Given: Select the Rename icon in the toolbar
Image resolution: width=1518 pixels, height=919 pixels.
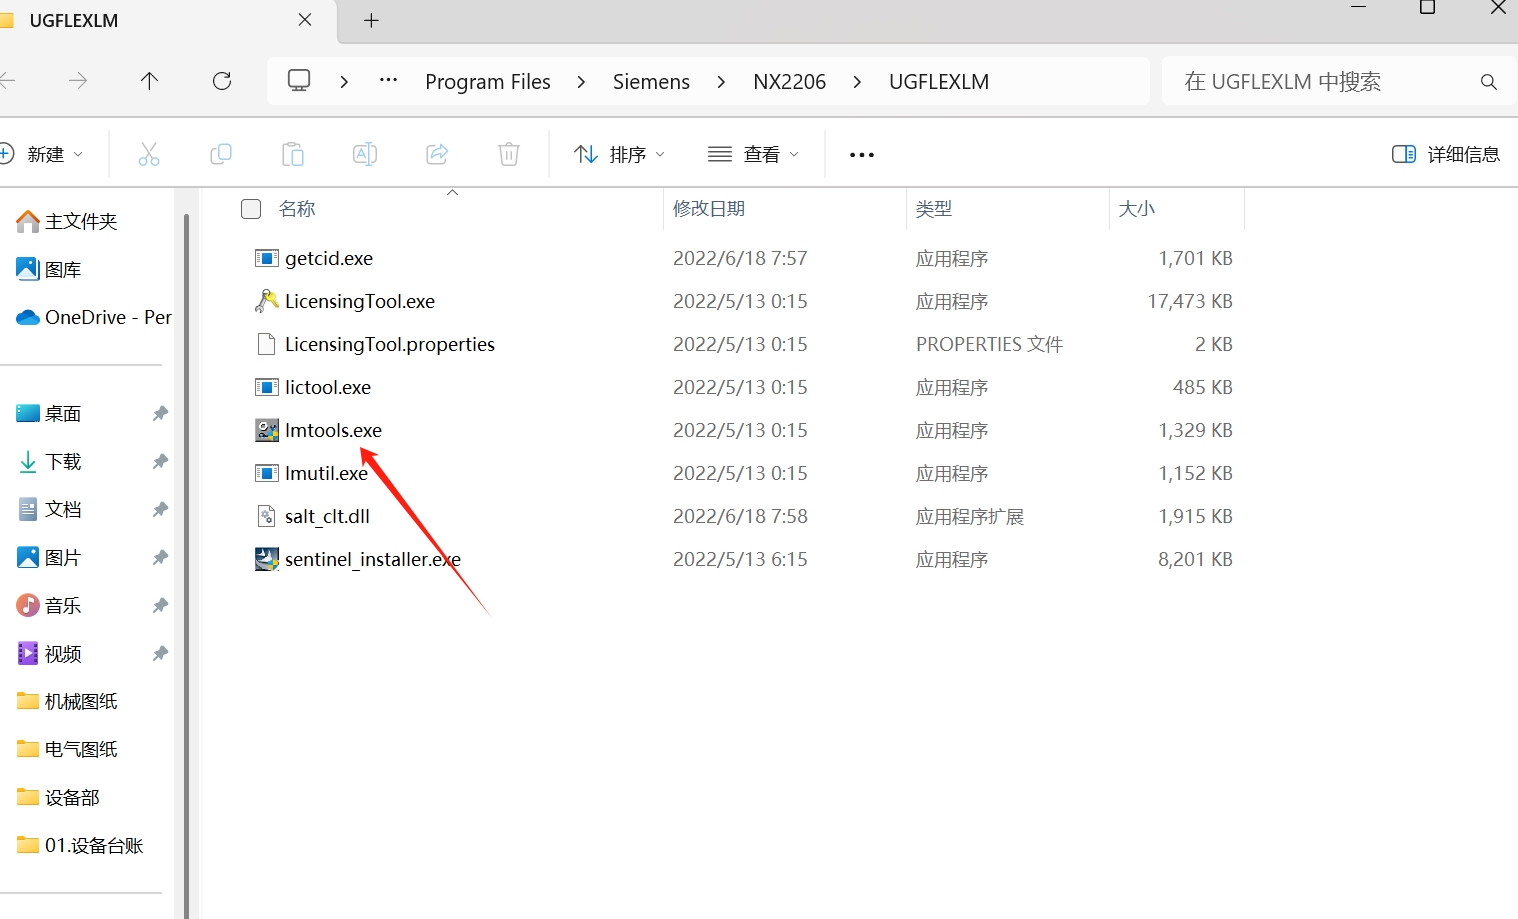Looking at the screenshot, I should (364, 153).
